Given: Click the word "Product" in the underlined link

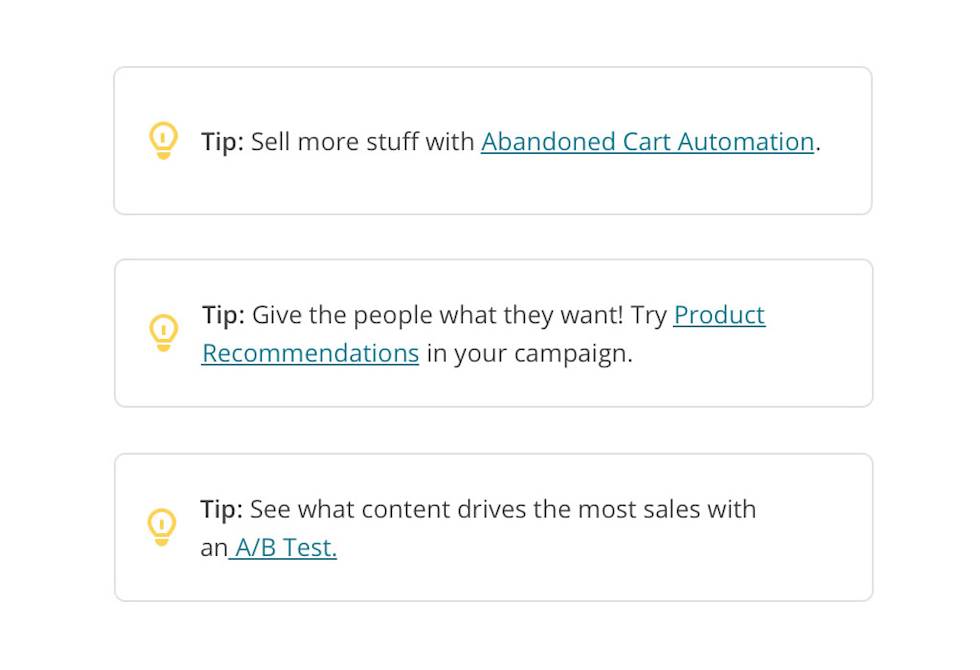Looking at the screenshot, I should click(x=719, y=315).
